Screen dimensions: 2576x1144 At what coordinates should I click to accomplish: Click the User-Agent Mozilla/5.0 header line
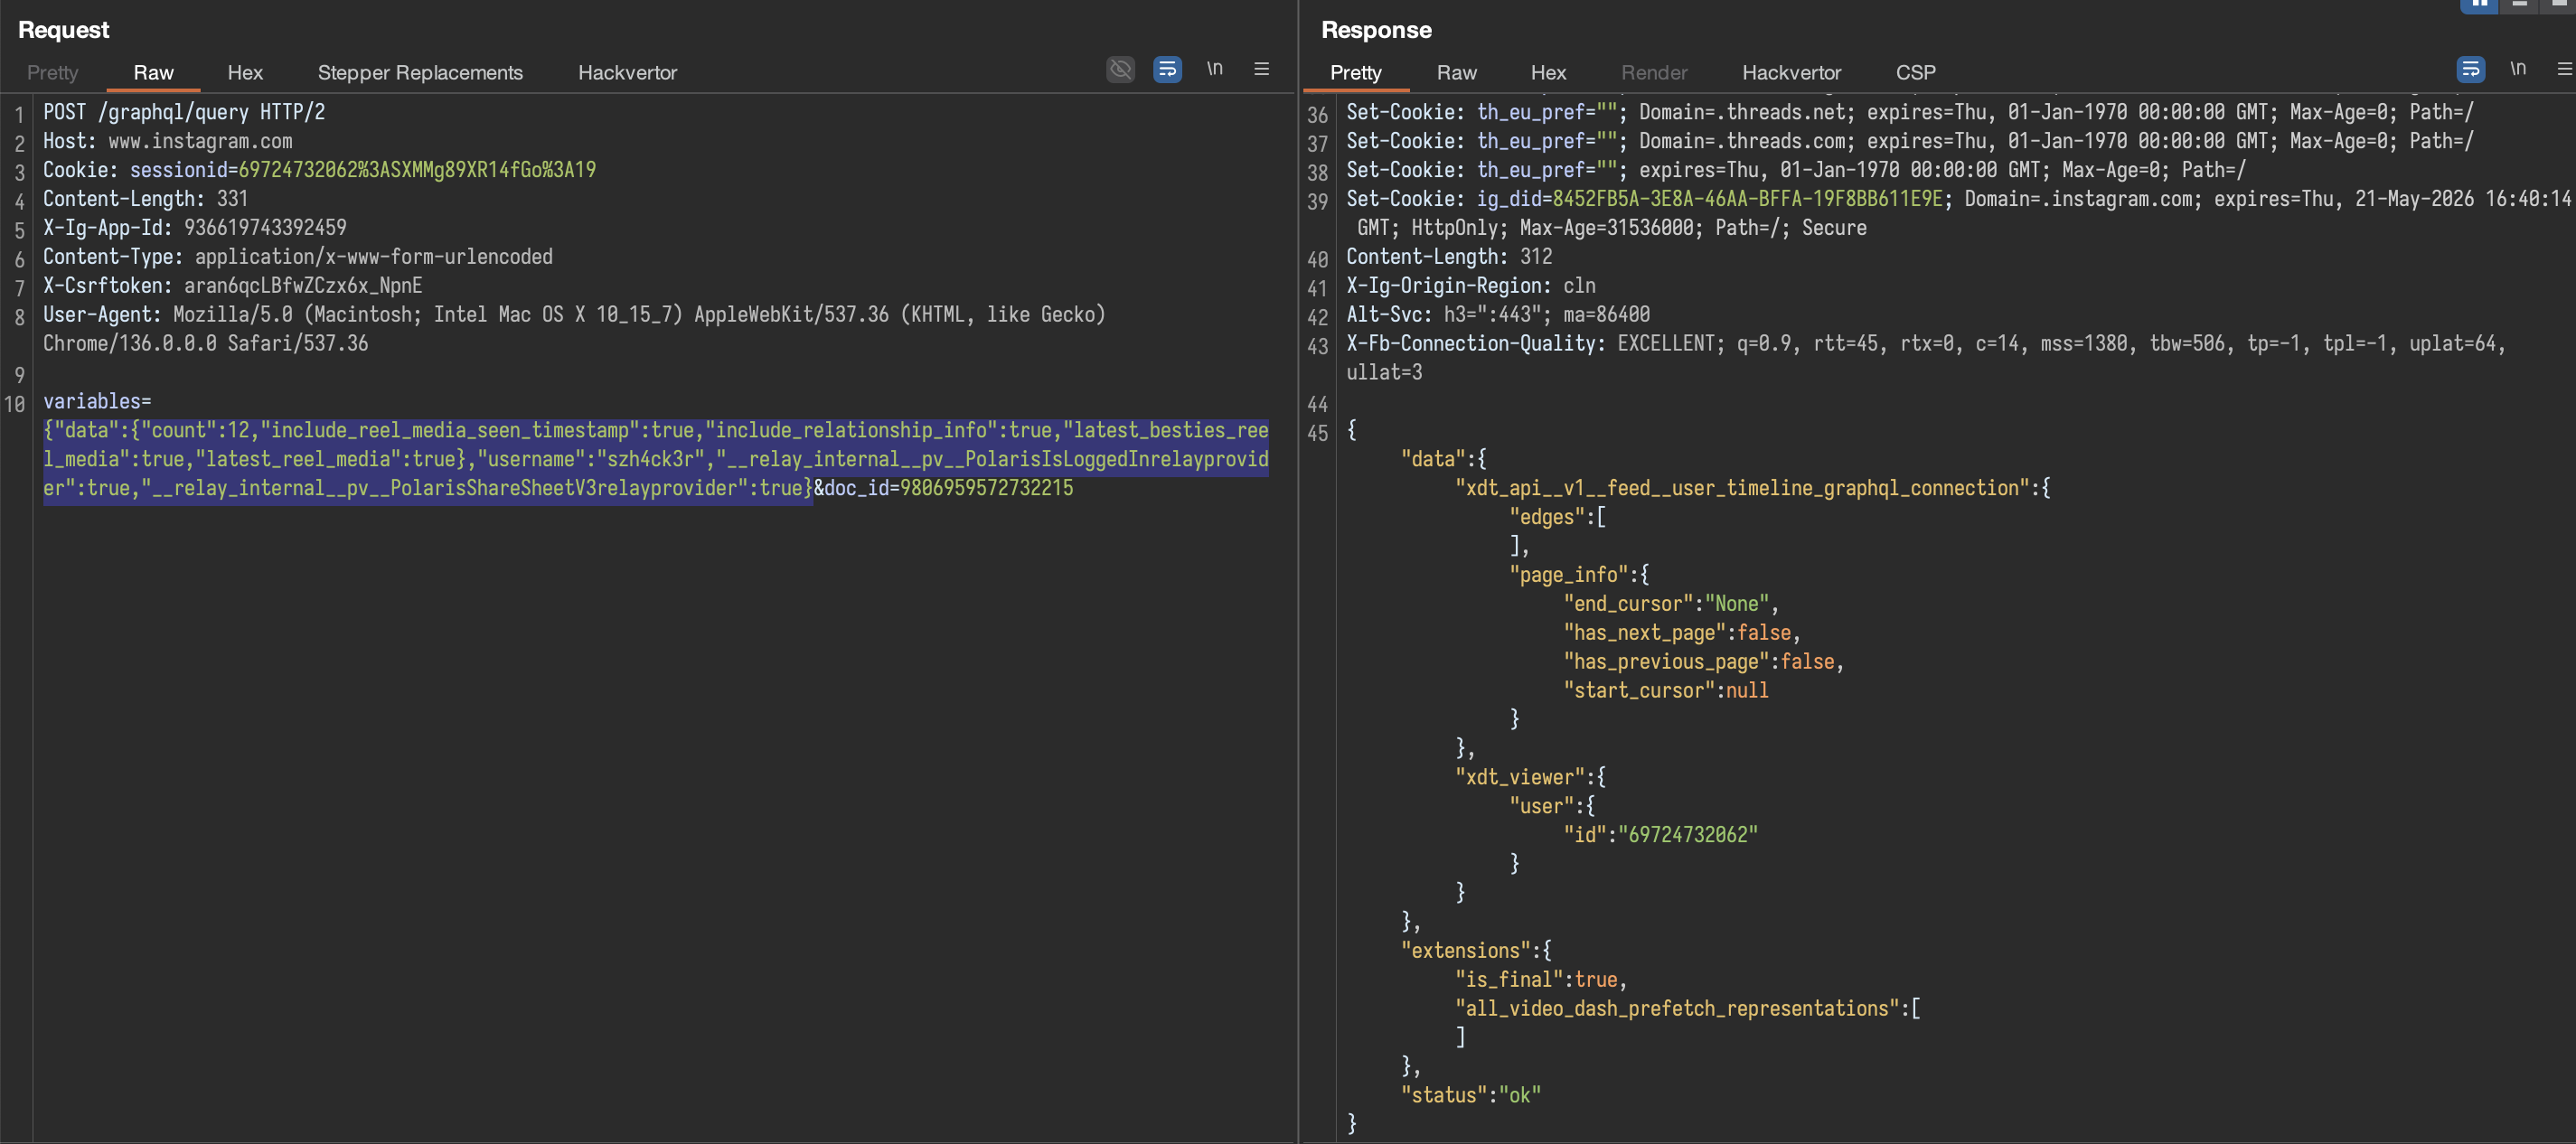[x=574, y=315]
